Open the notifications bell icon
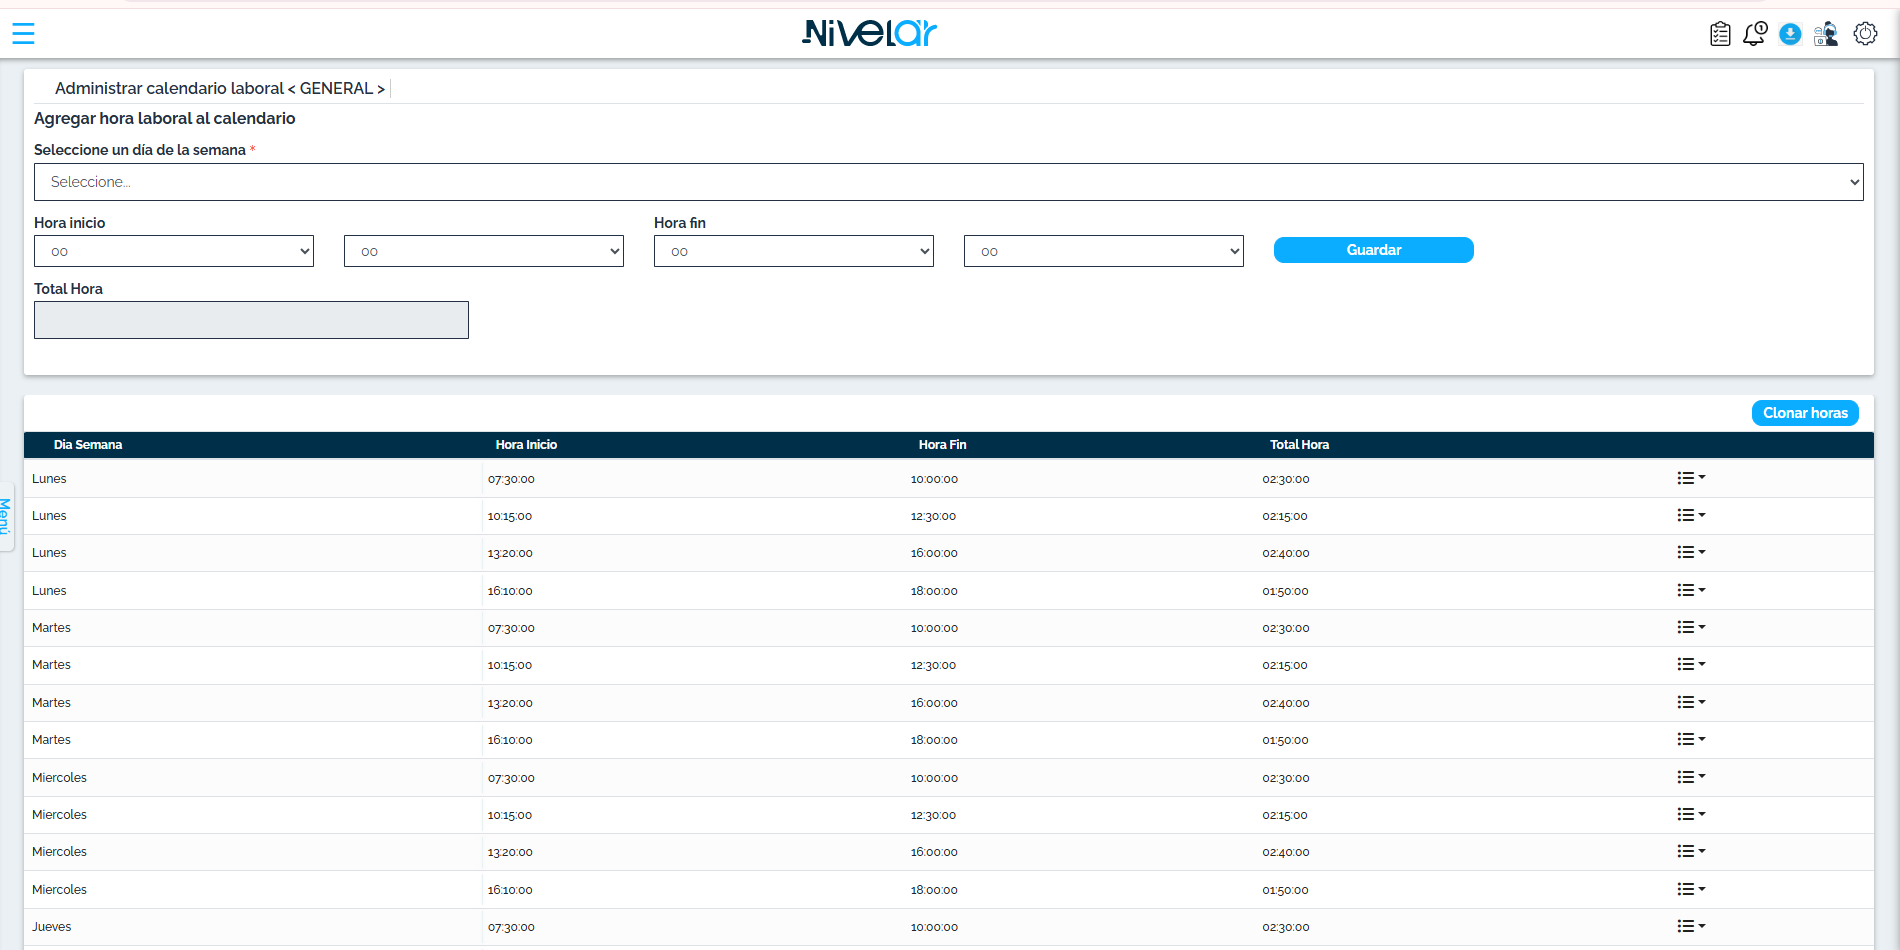 click(x=1755, y=34)
